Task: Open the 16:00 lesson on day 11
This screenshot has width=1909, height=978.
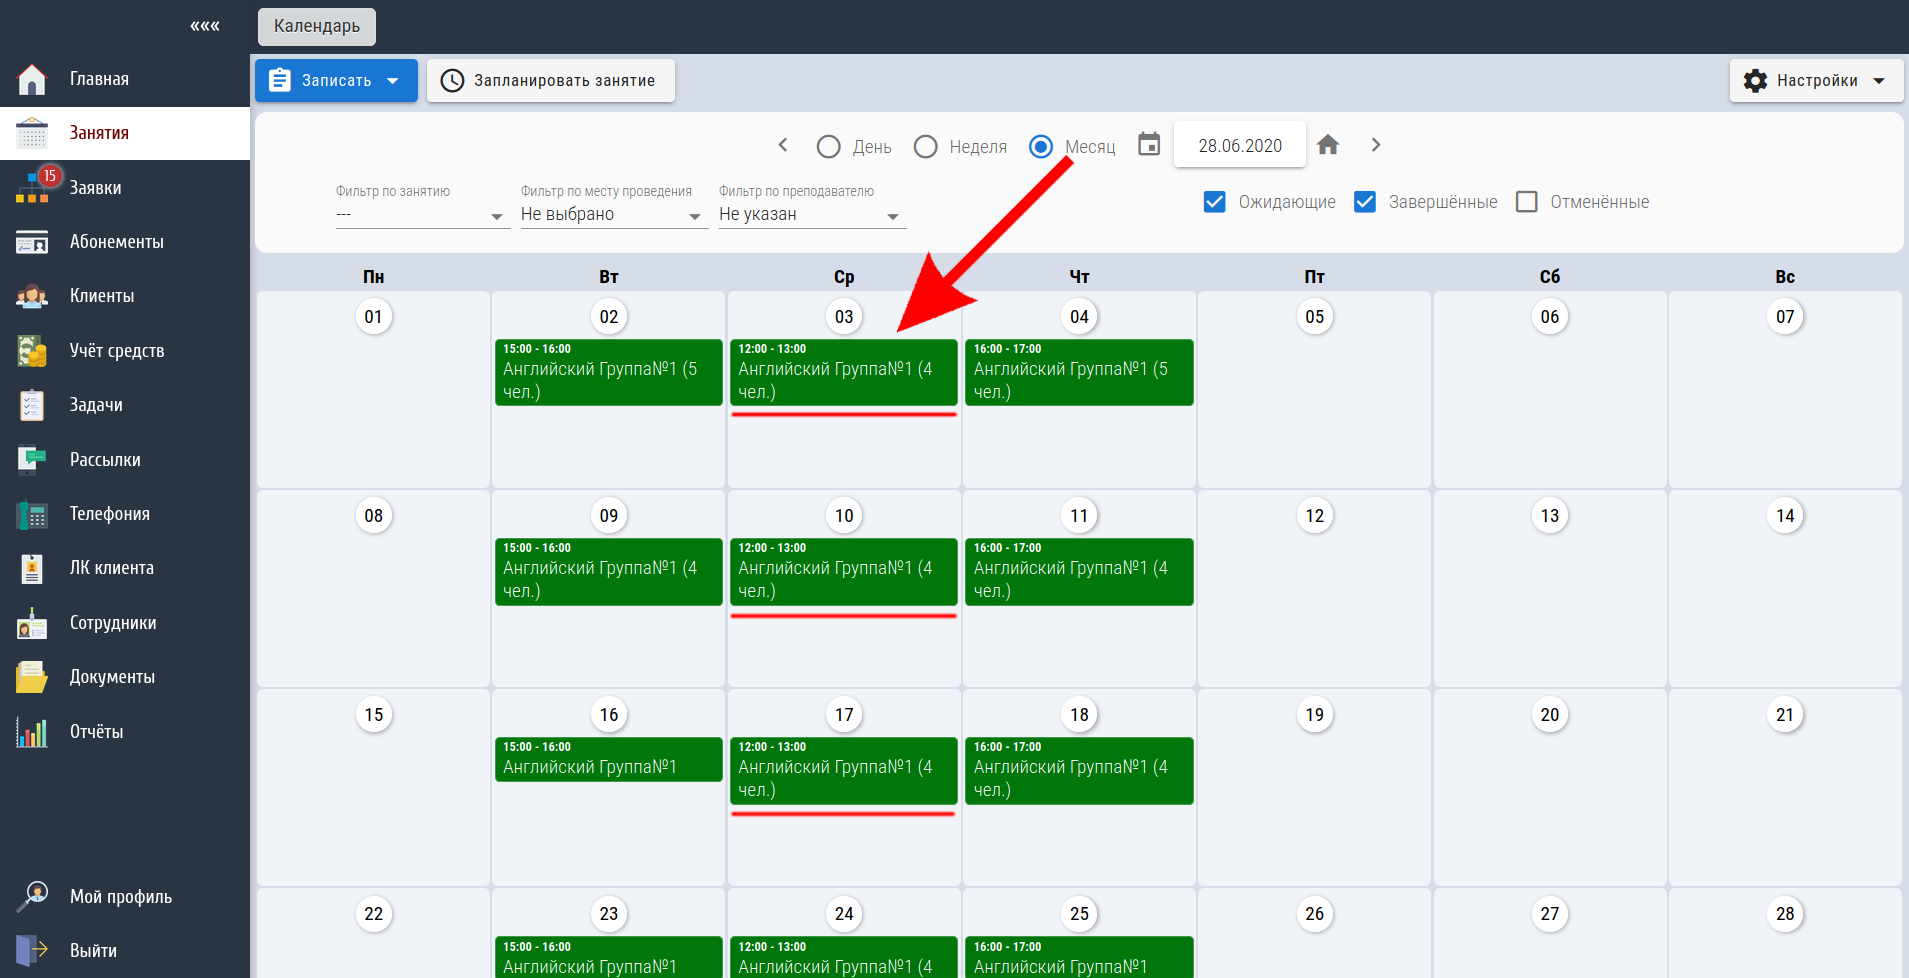Action: pos(1079,572)
